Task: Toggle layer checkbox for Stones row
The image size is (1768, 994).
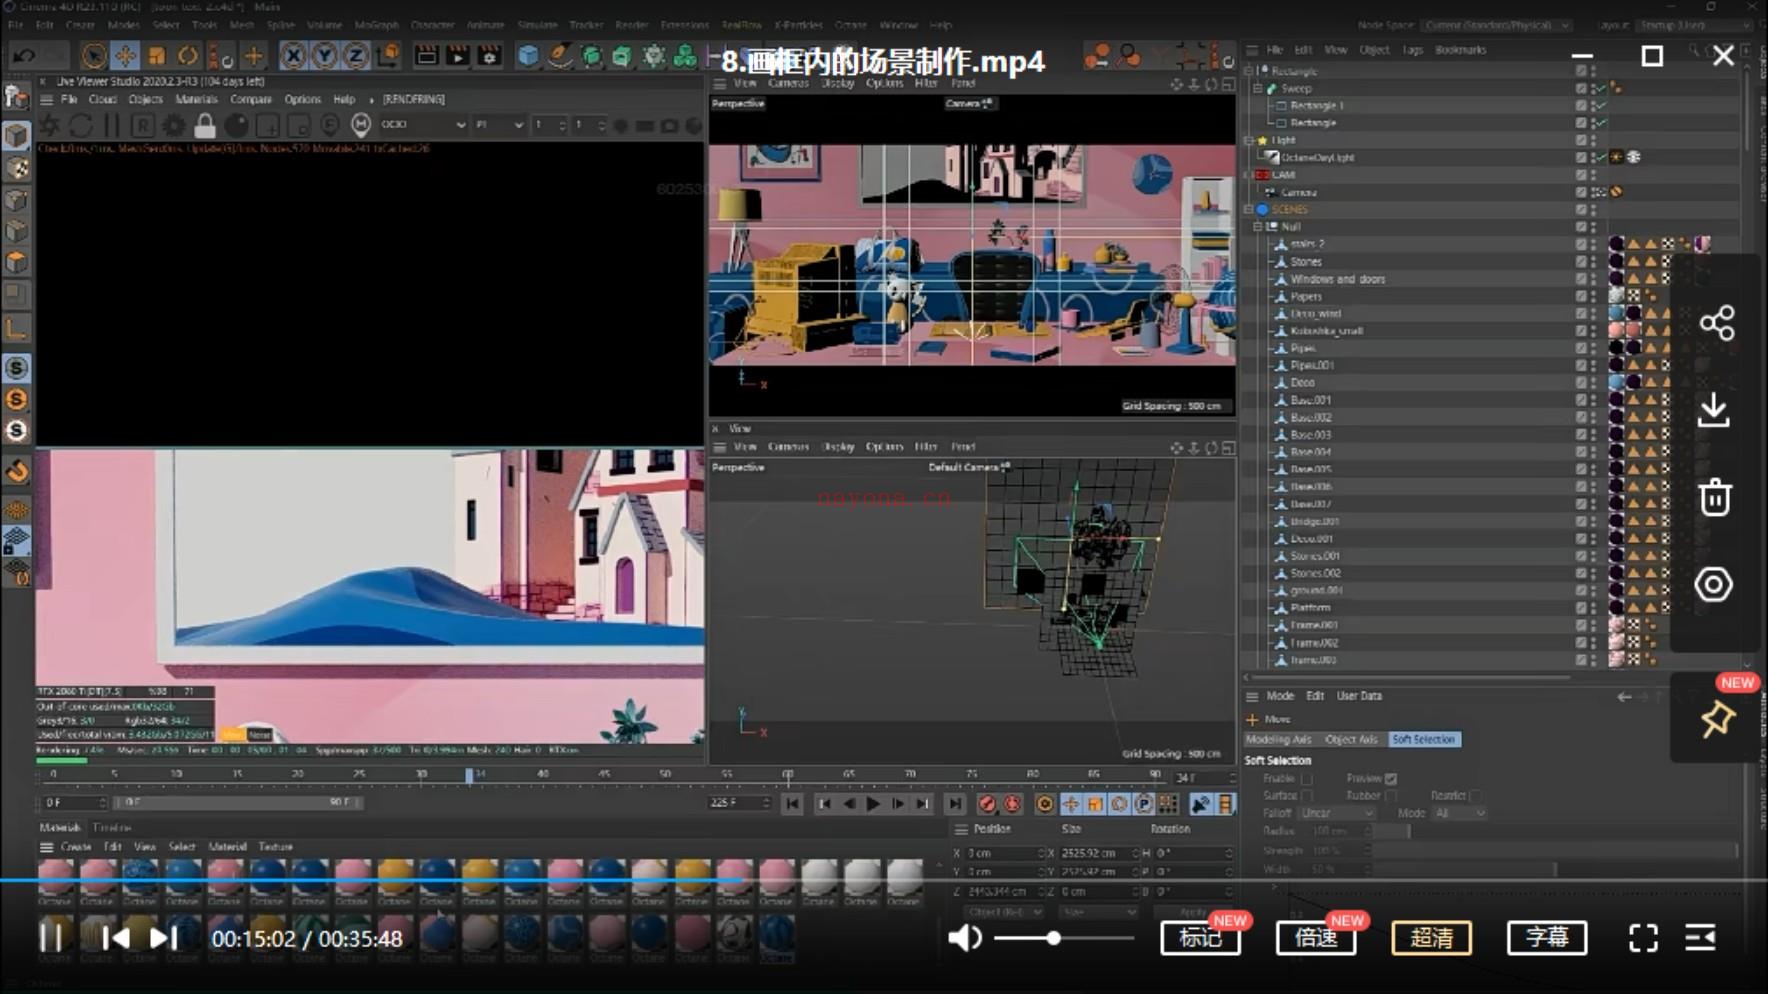Action: pyautogui.click(x=1581, y=261)
